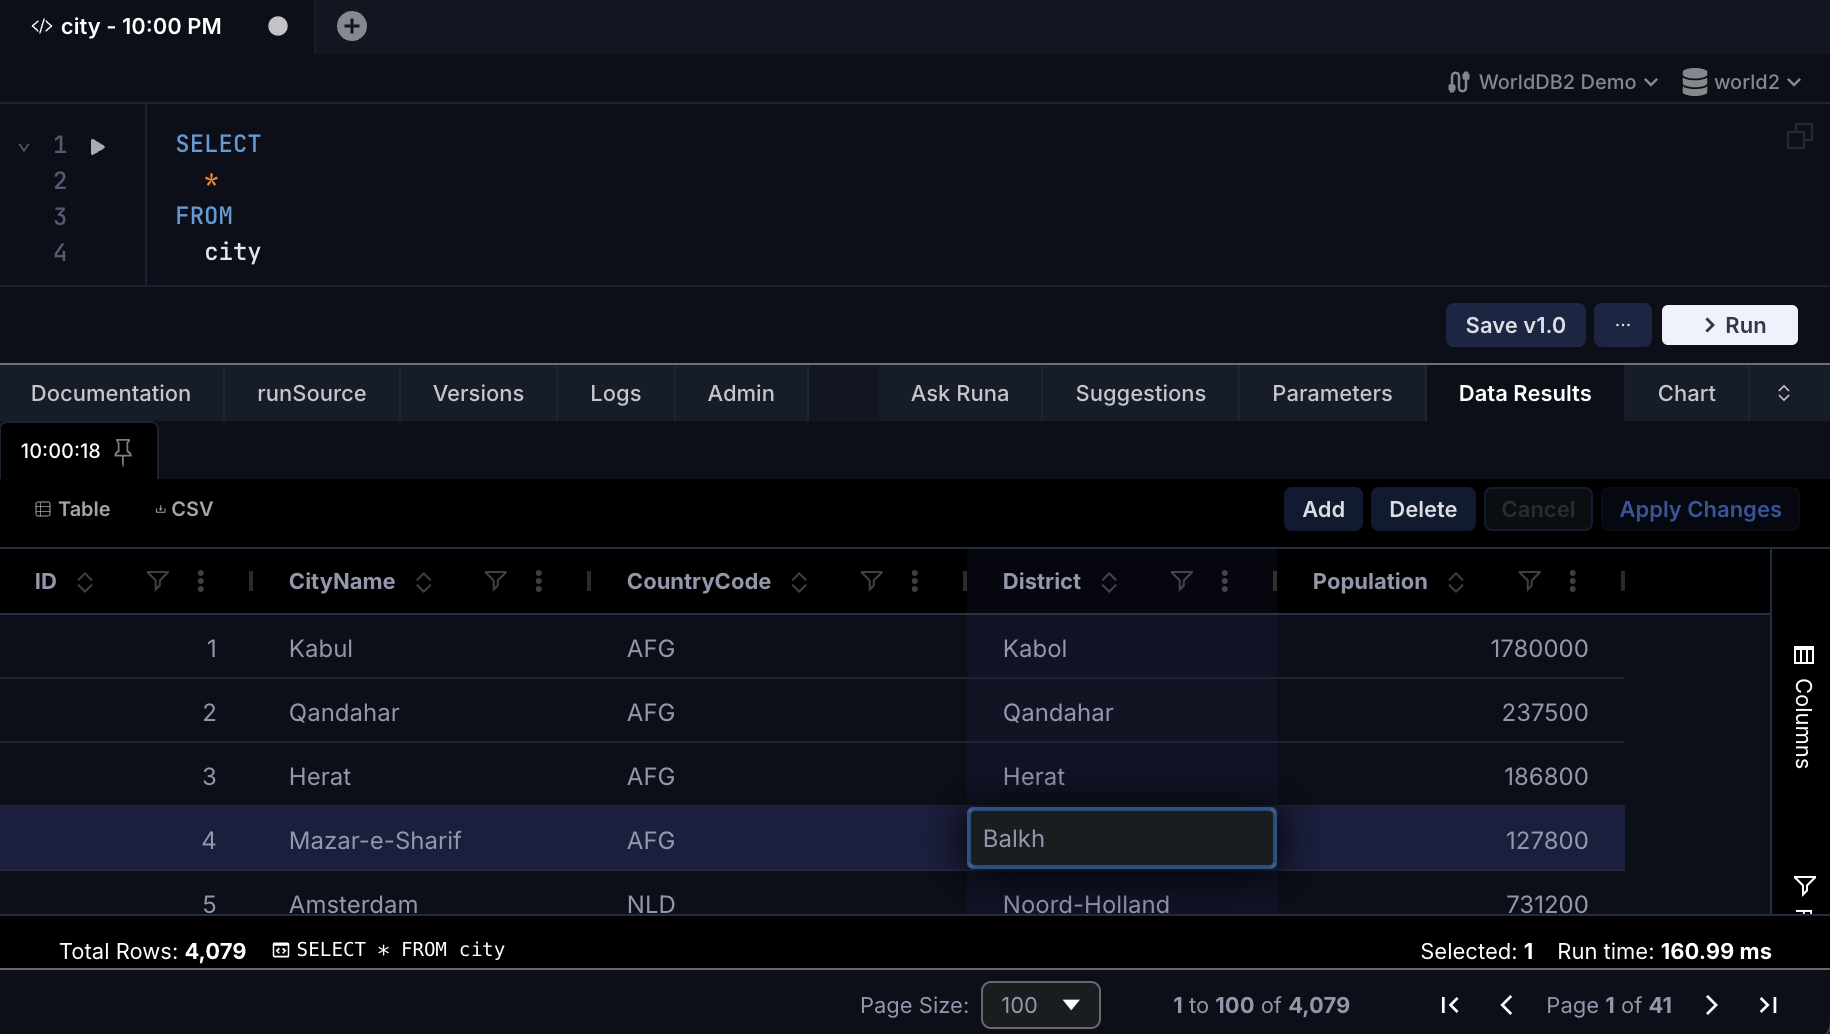Open the Ask Runa tab

pyautogui.click(x=959, y=393)
